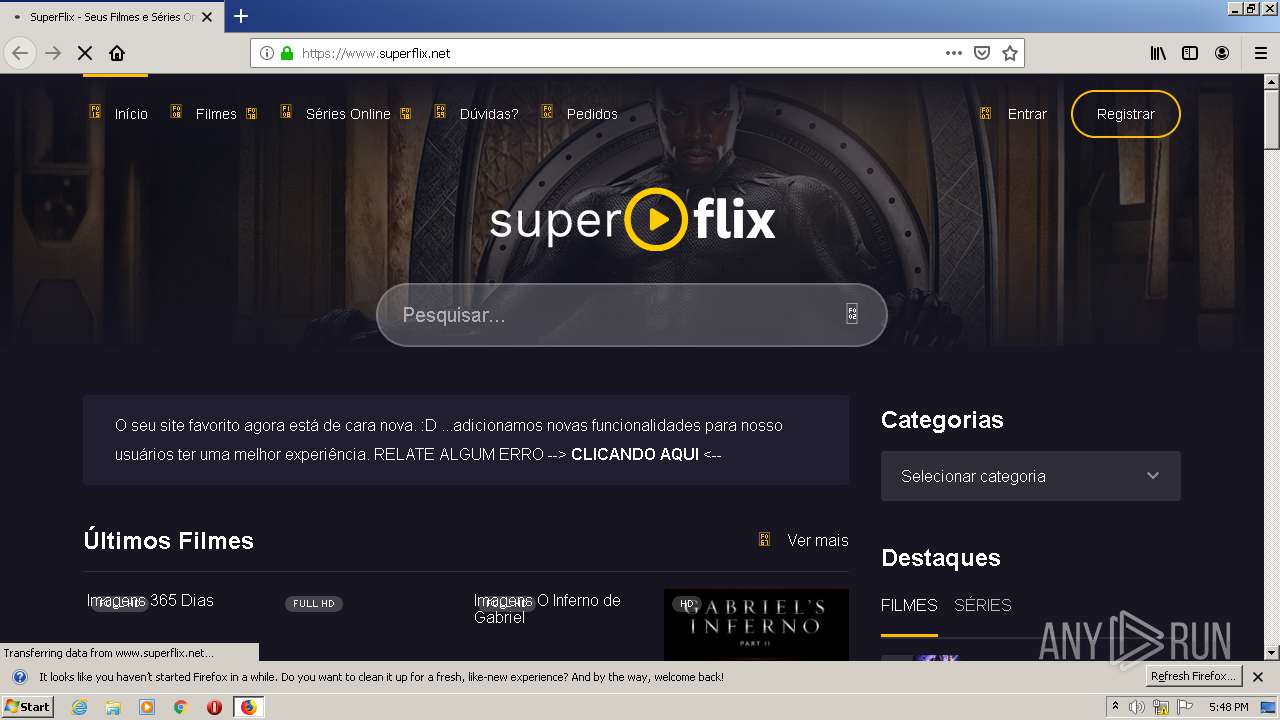
Task: Switch to the FILMES tab in Destaques
Action: pyautogui.click(x=909, y=605)
